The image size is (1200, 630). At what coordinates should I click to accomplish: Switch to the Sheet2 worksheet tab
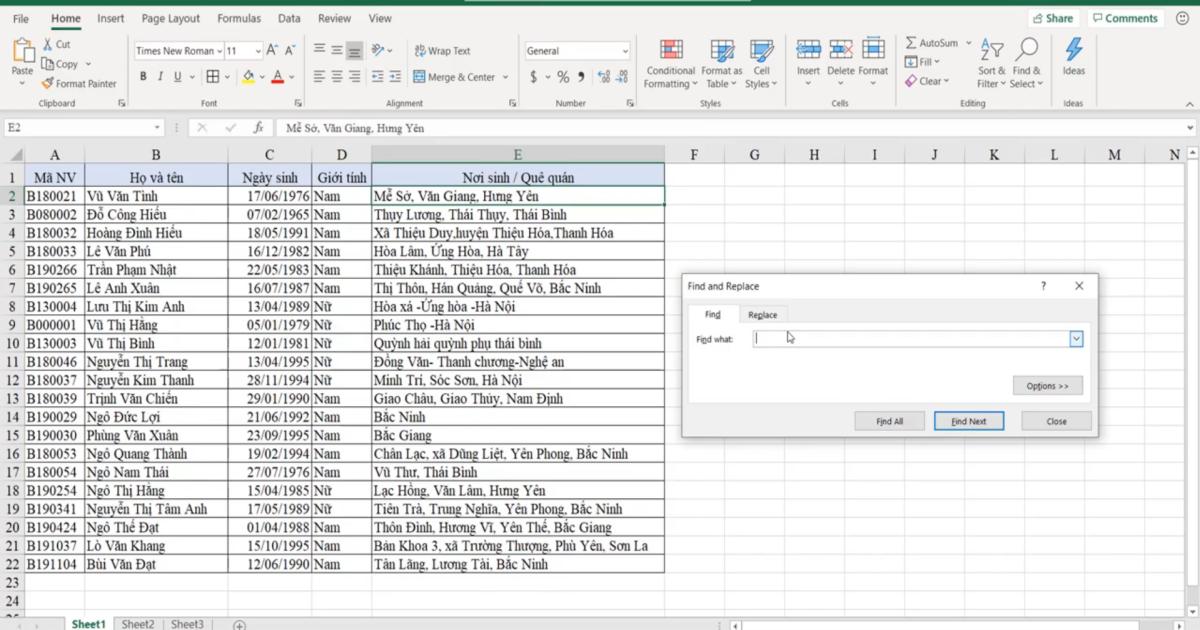138,624
